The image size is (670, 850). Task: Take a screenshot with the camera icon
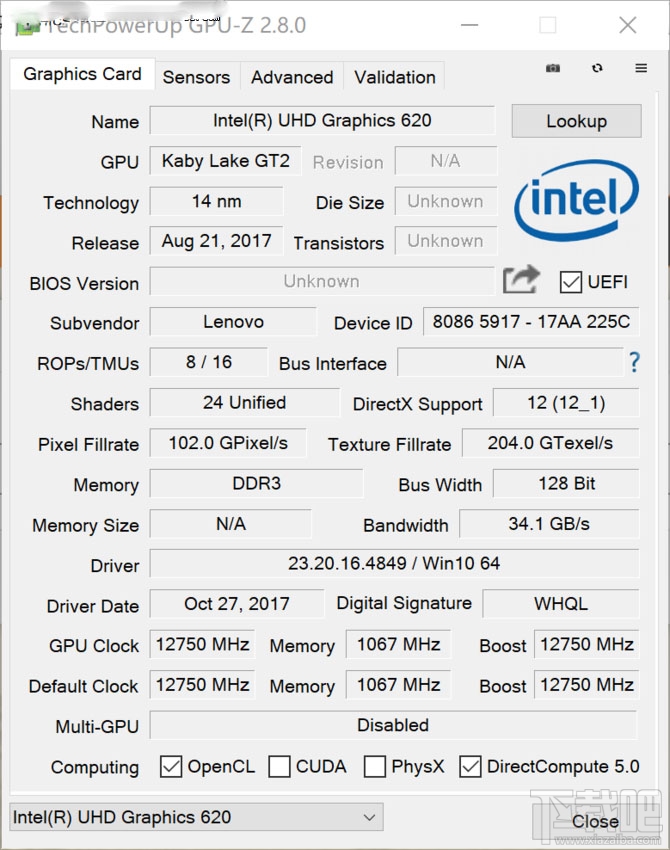pos(553,68)
